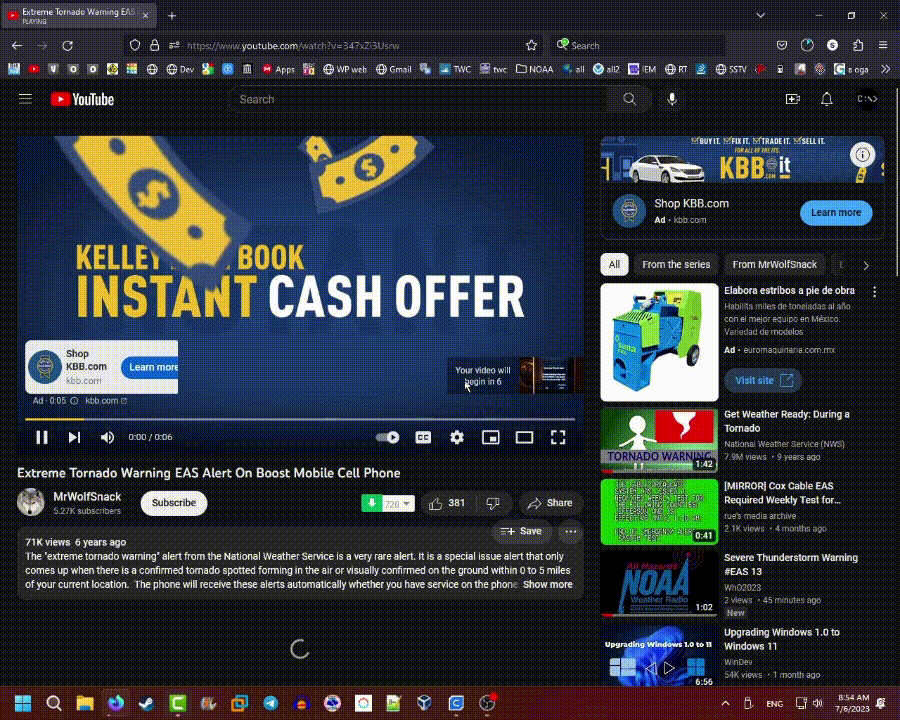Select the From MrWolfSnack chip
Screen dimensions: 900x720
pos(774,265)
